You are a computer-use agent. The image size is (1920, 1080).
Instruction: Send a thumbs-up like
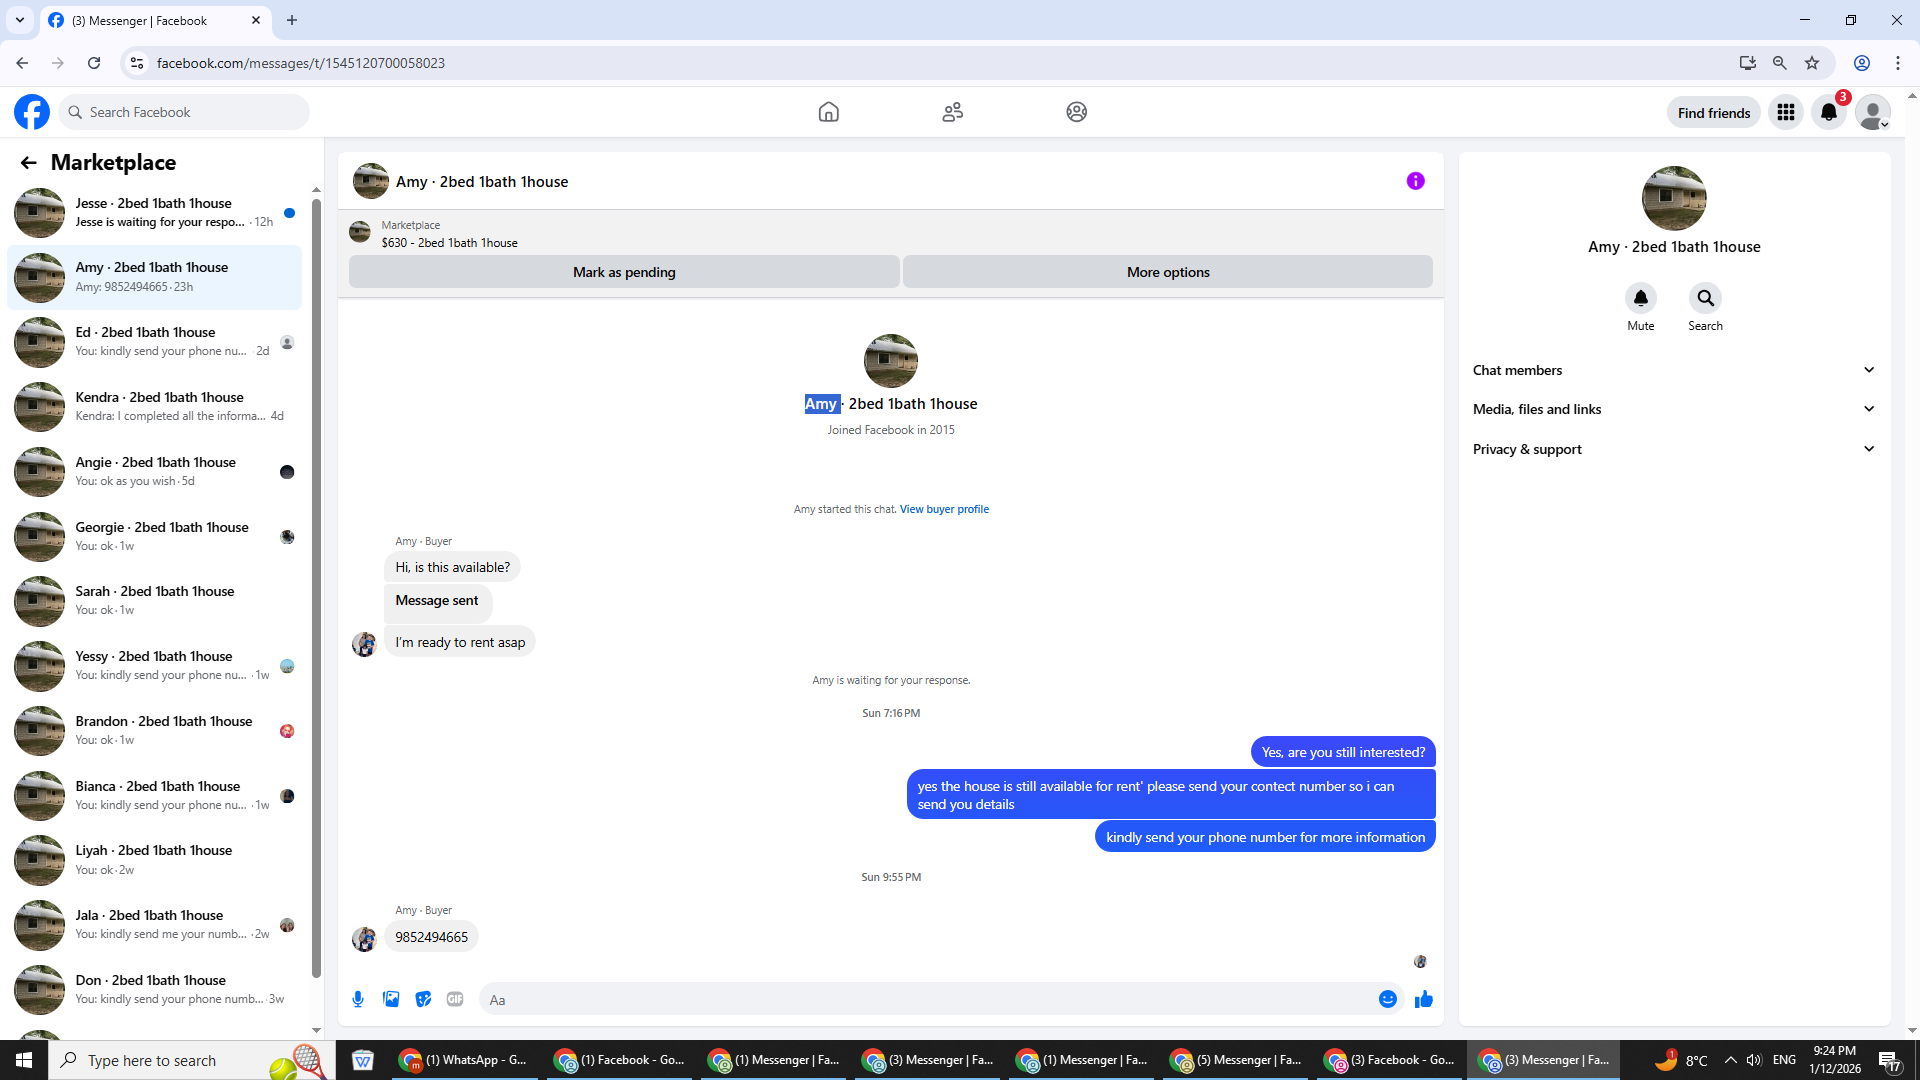tap(1424, 999)
